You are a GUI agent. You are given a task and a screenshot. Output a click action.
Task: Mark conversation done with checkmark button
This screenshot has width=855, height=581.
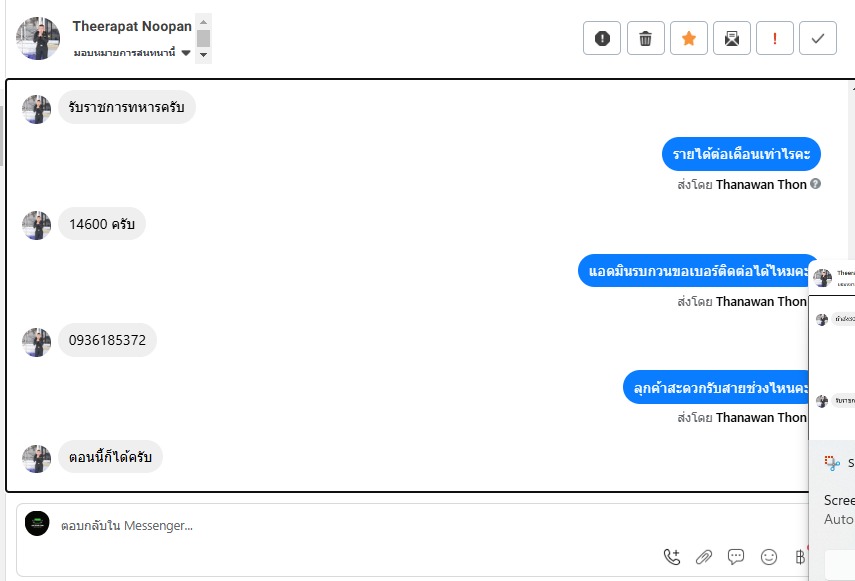point(818,38)
